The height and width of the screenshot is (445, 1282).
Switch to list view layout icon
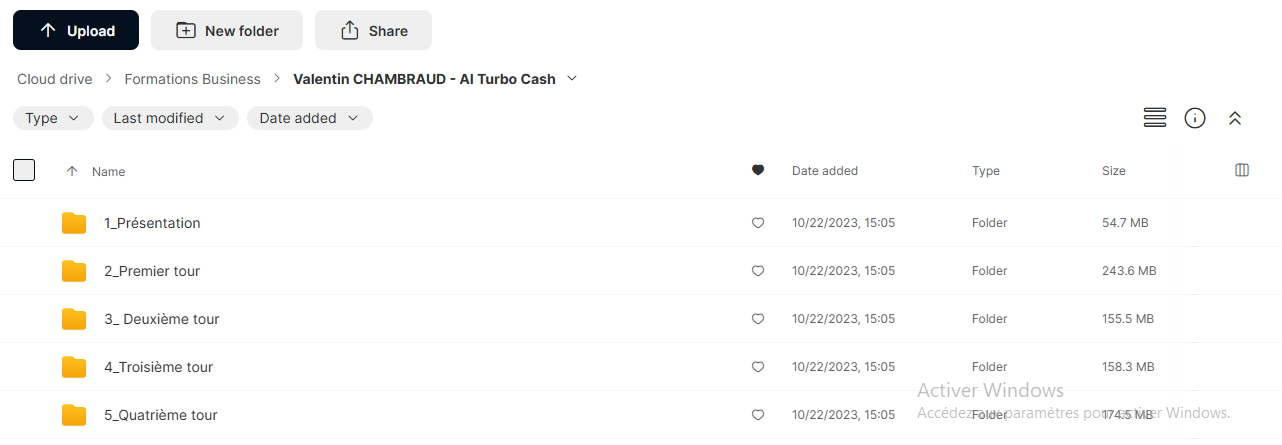coord(1155,118)
